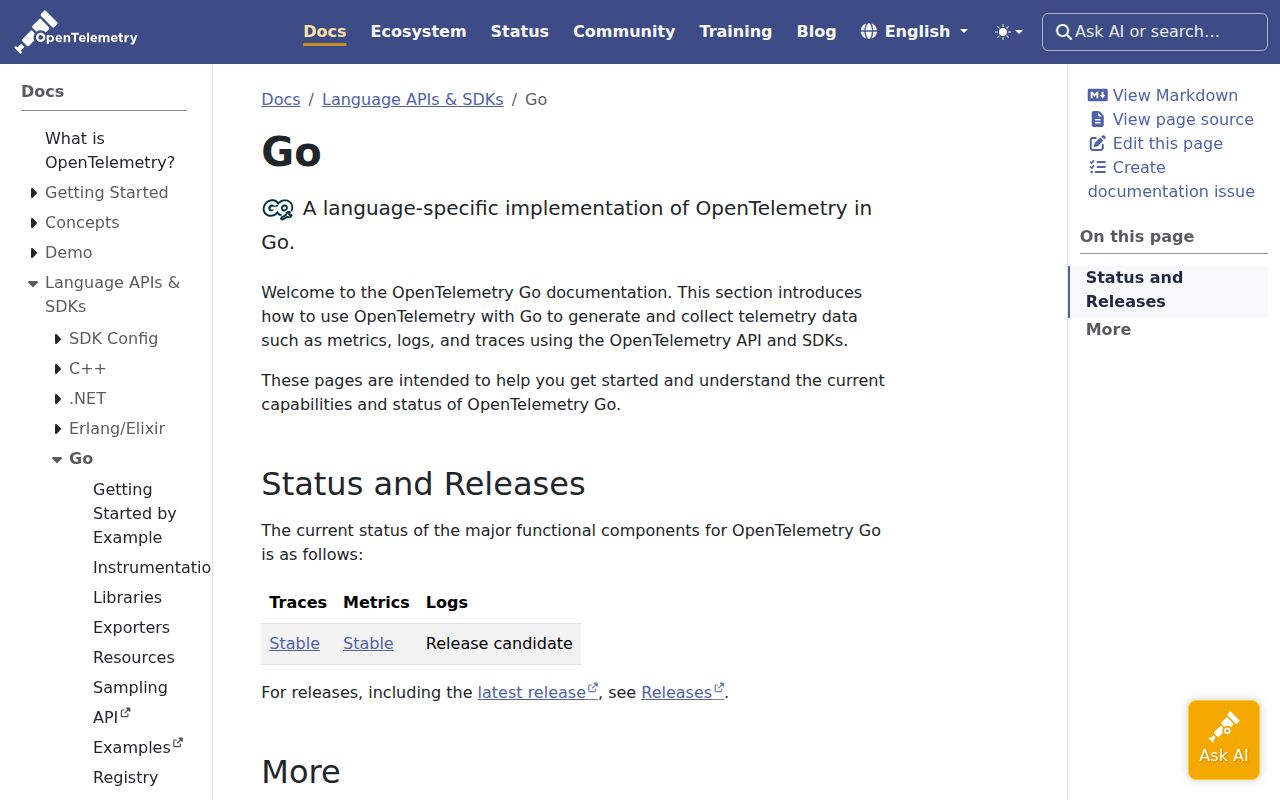Open the Docs navigation item

coord(325,31)
